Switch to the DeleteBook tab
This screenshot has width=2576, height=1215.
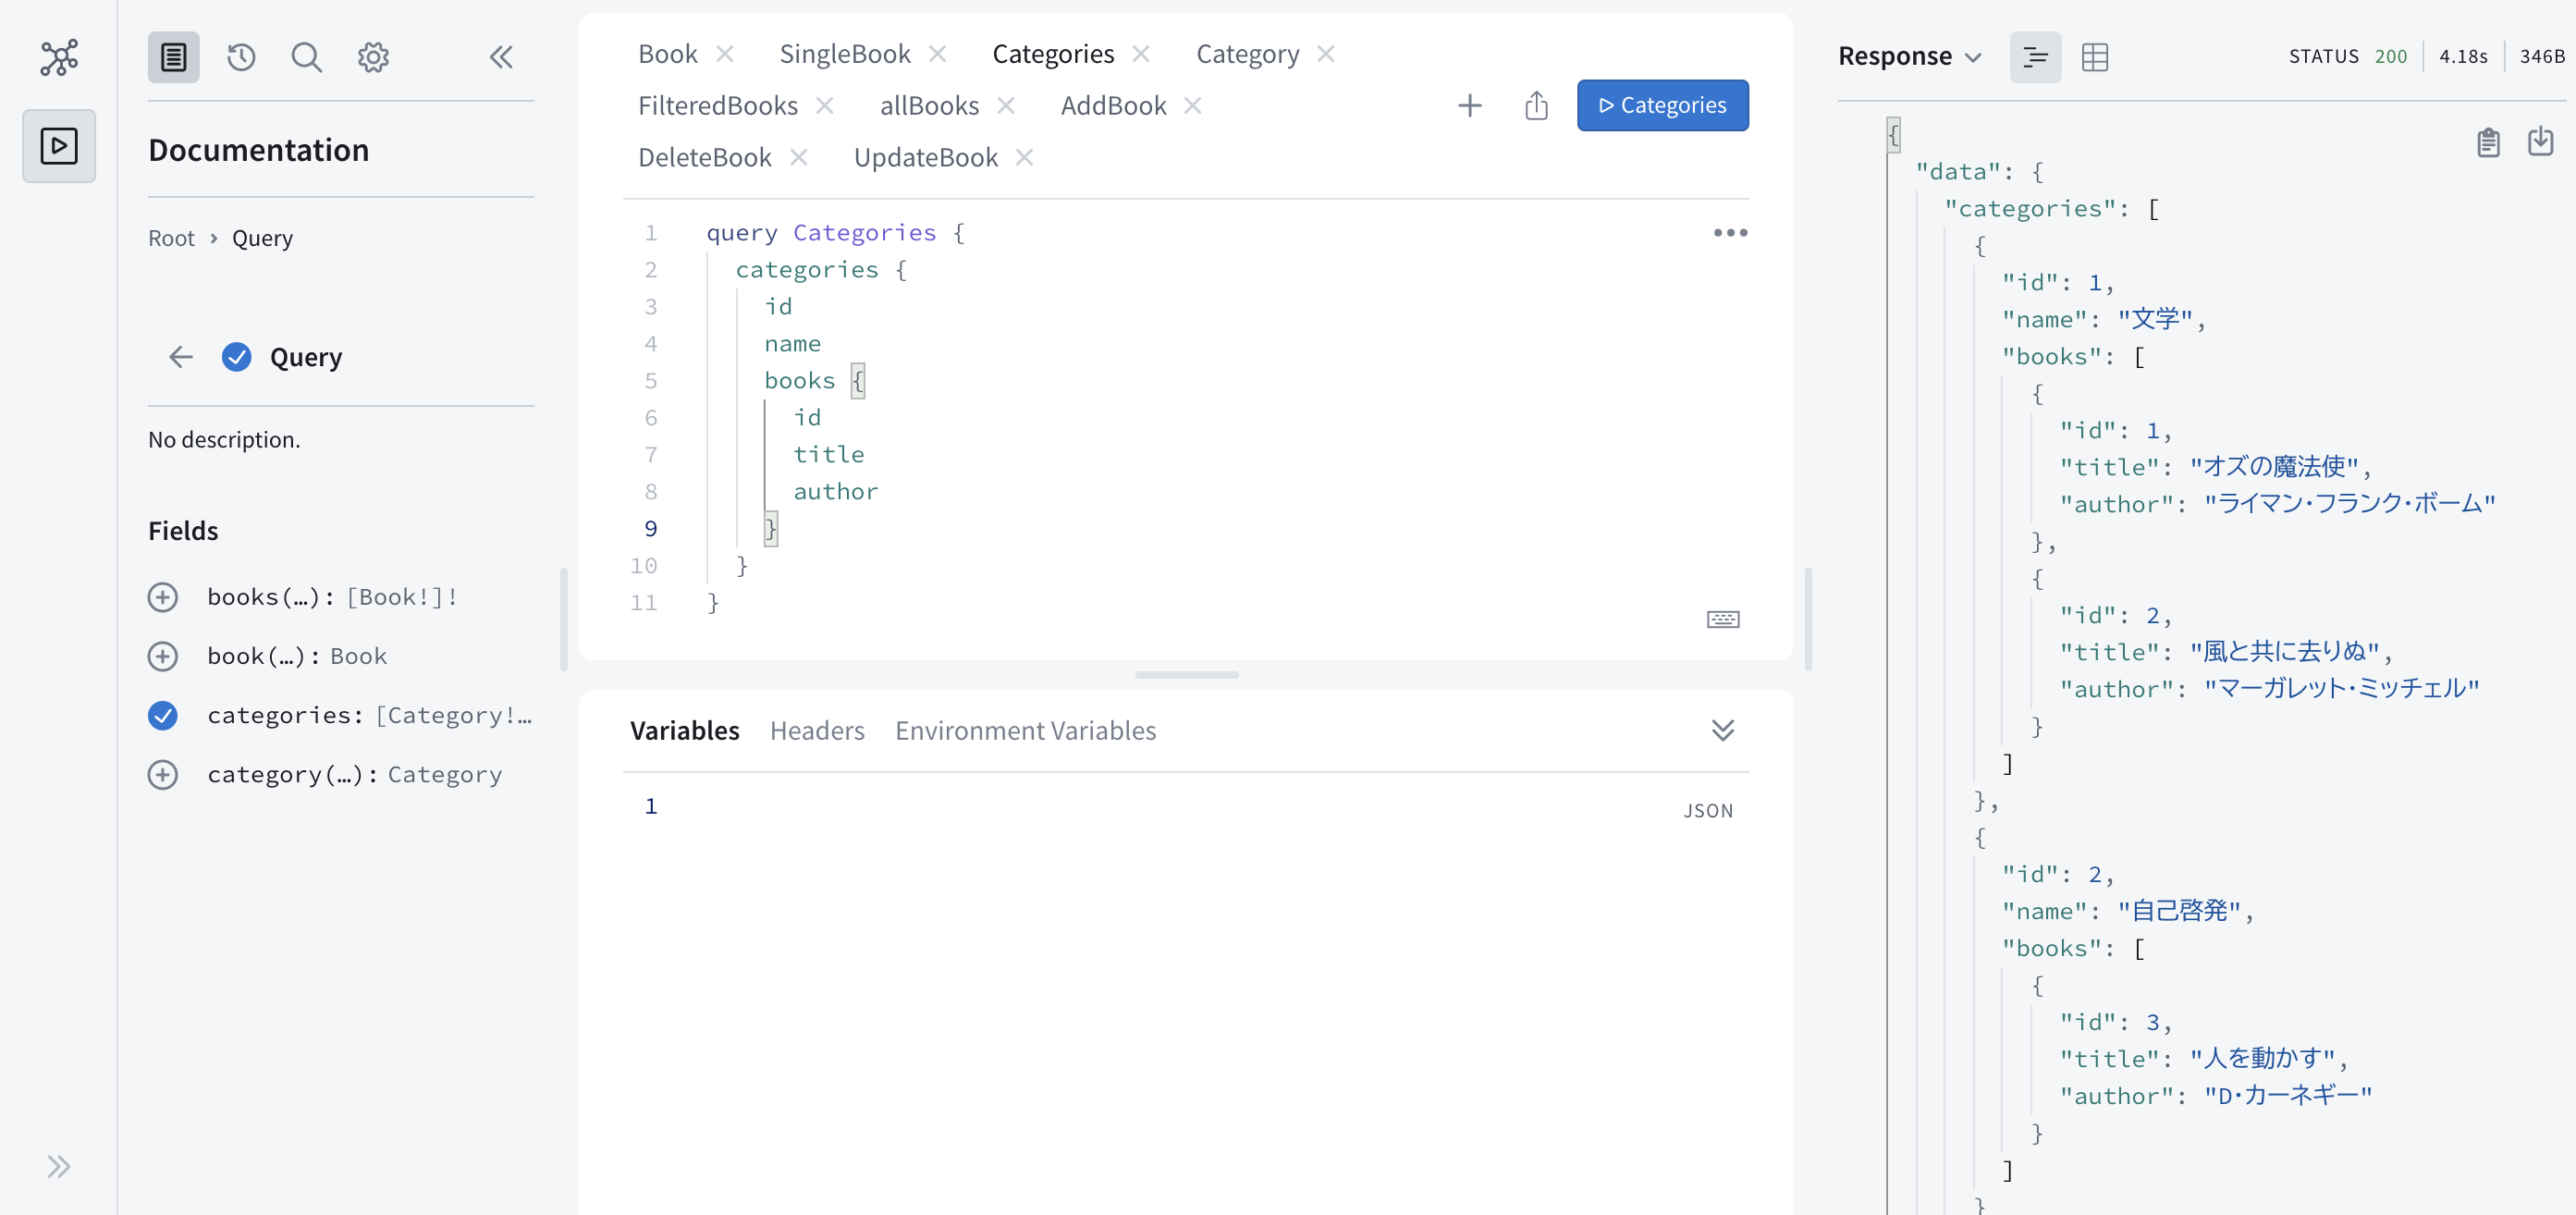[705, 157]
